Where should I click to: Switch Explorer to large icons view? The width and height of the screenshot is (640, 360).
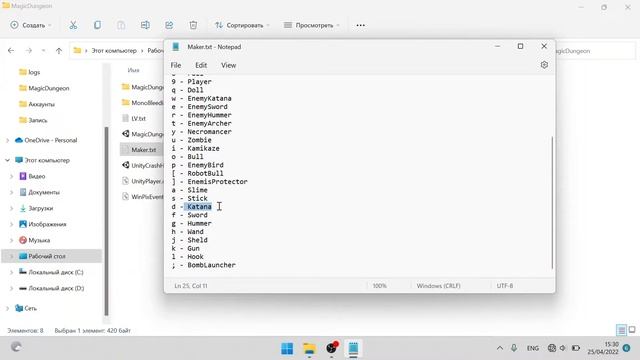pos(632,330)
